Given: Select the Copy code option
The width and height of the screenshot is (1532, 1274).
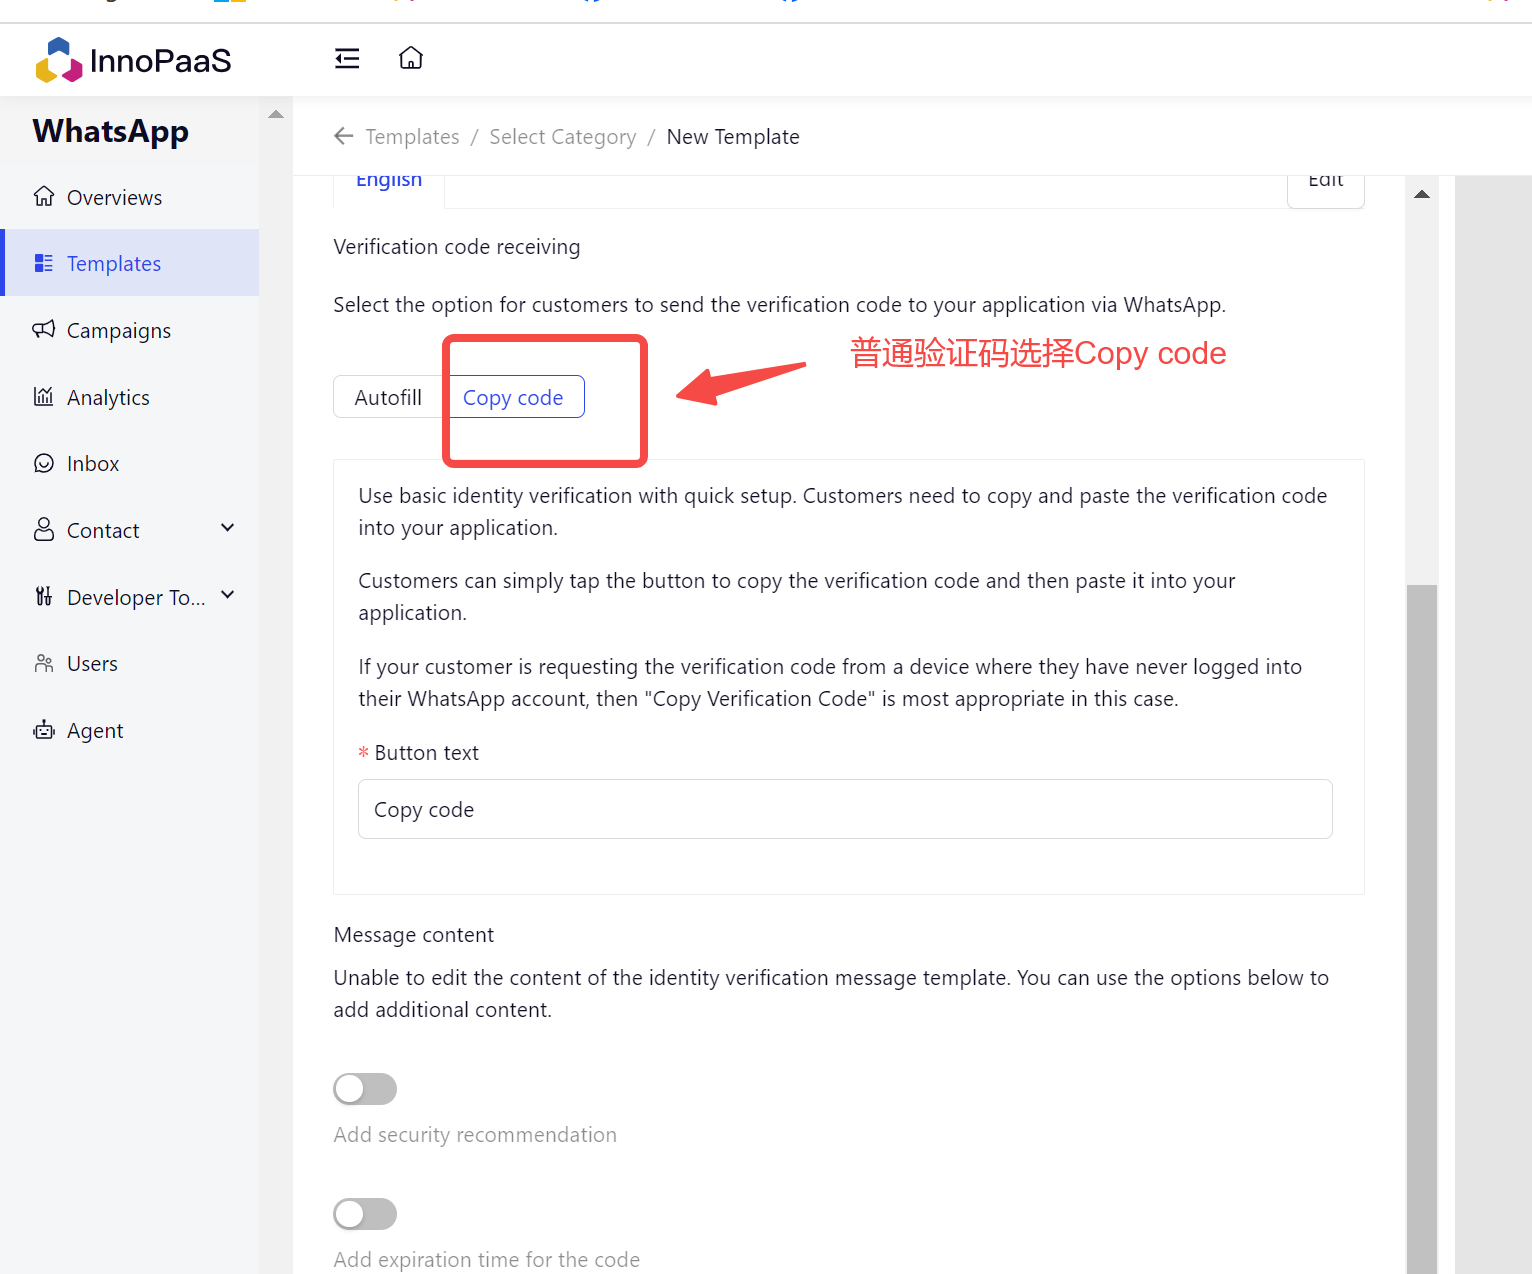Looking at the screenshot, I should 513,397.
